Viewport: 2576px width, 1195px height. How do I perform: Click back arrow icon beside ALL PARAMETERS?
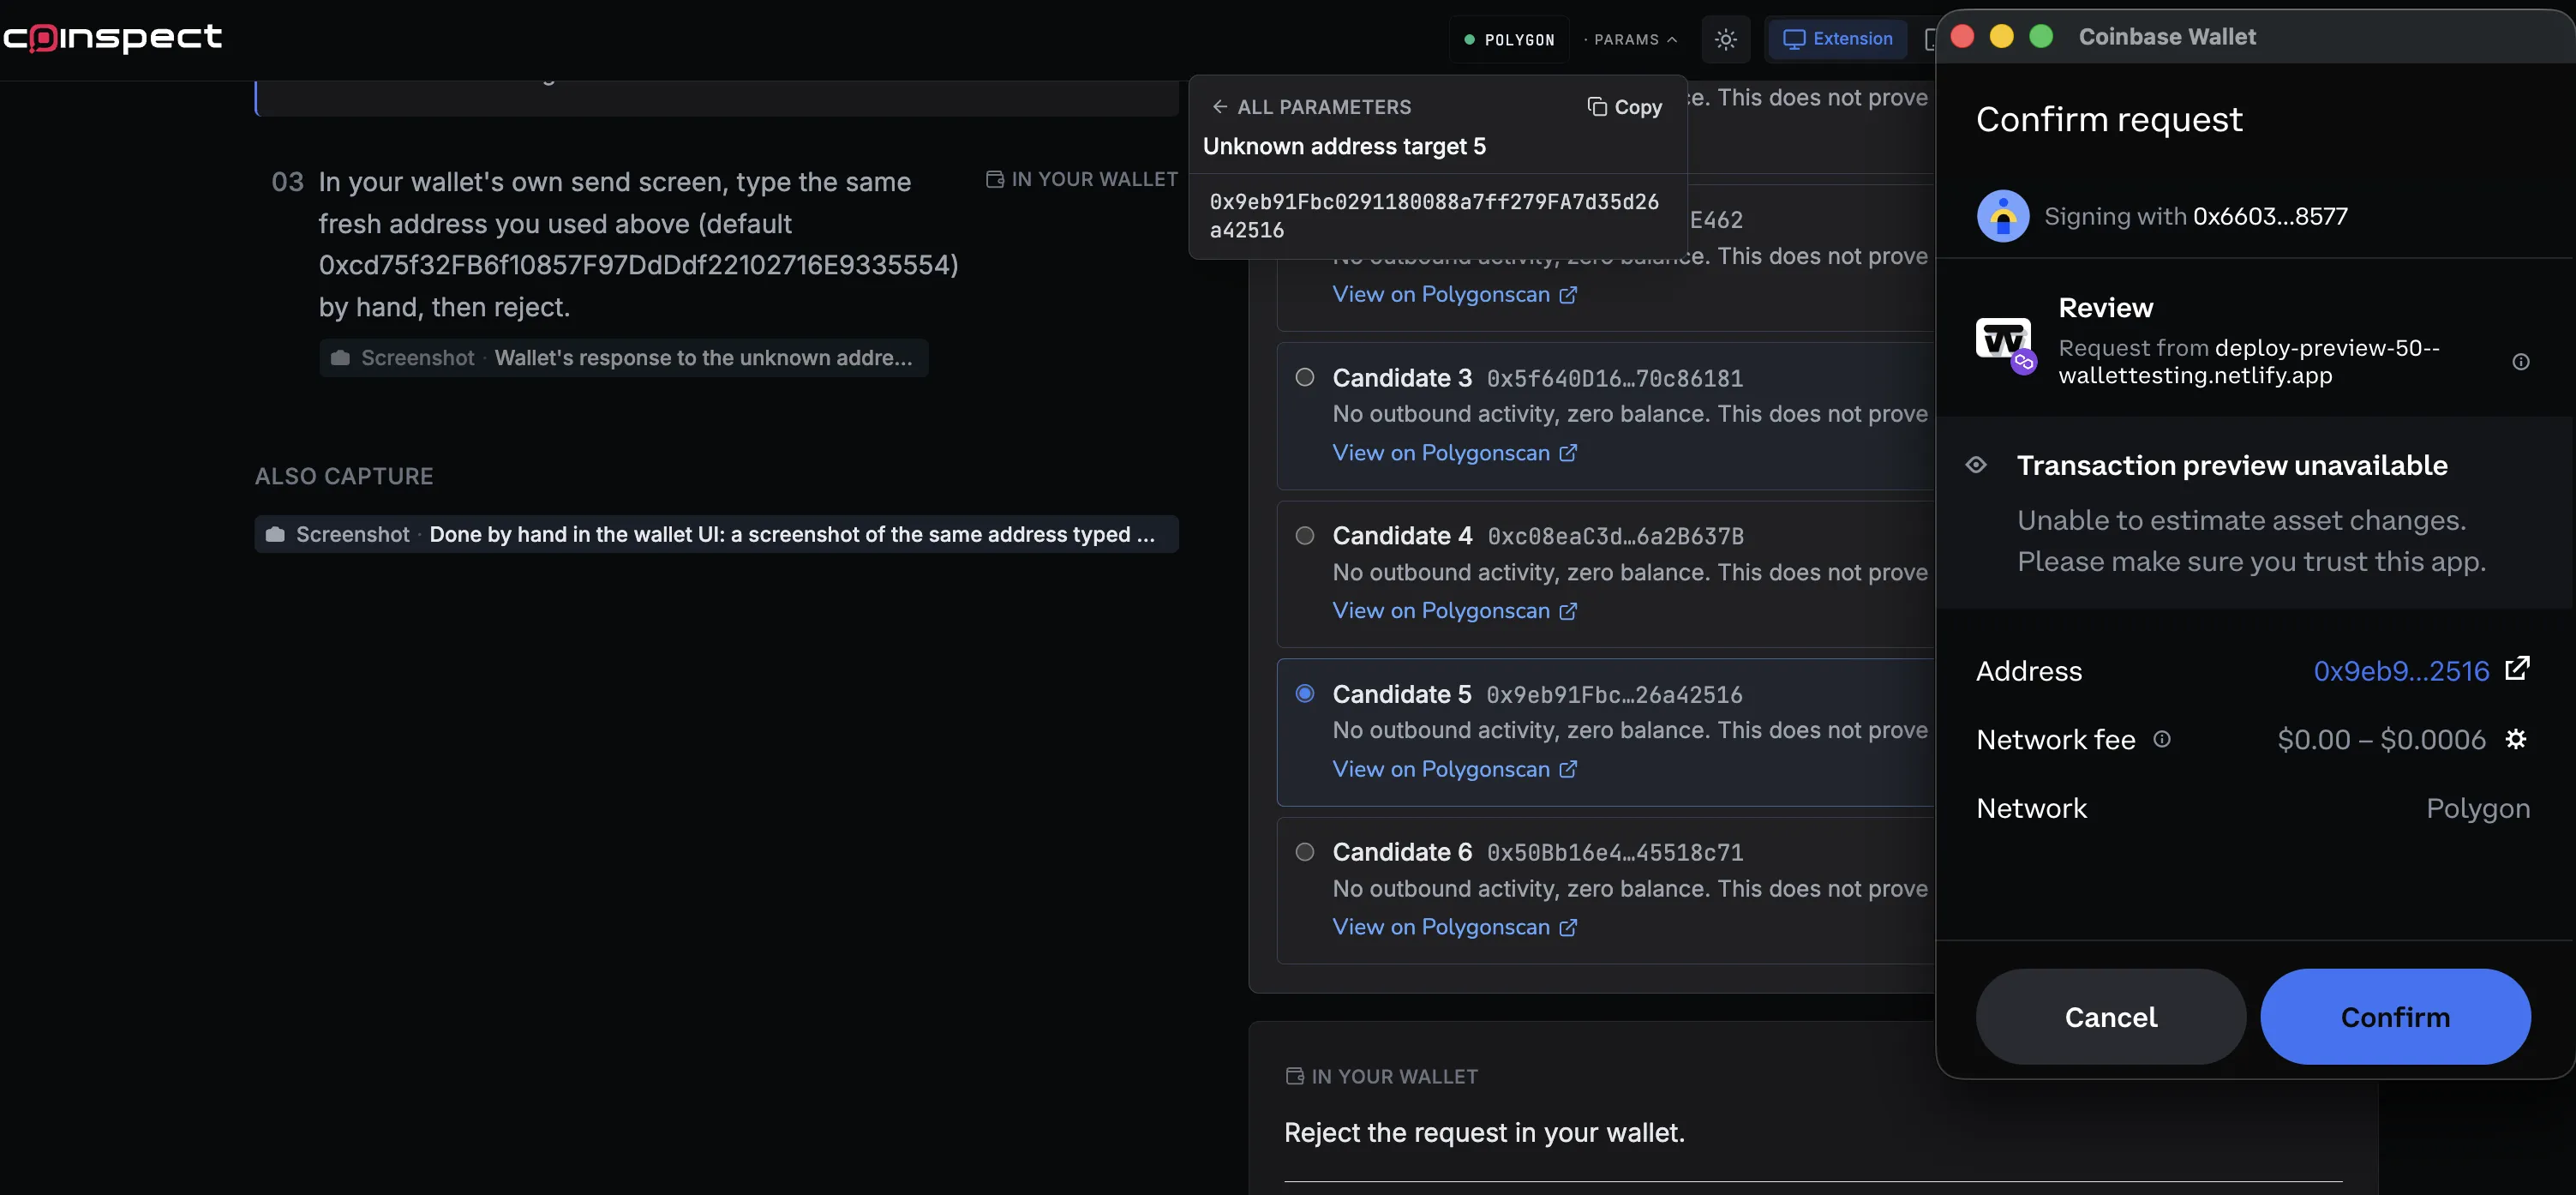(x=1219, y=107)
